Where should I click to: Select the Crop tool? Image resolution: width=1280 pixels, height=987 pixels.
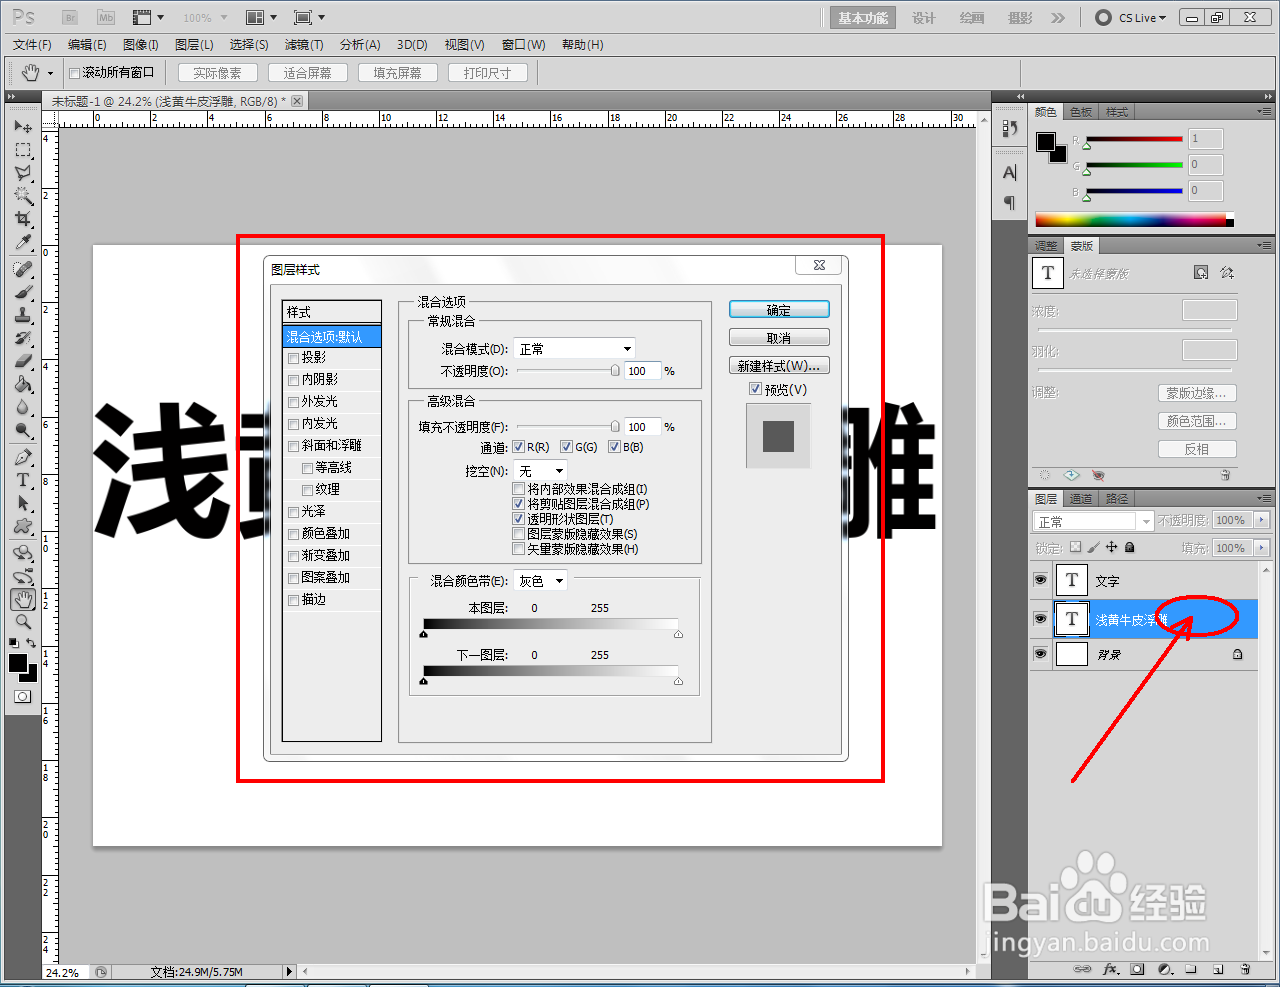[23, 219]
